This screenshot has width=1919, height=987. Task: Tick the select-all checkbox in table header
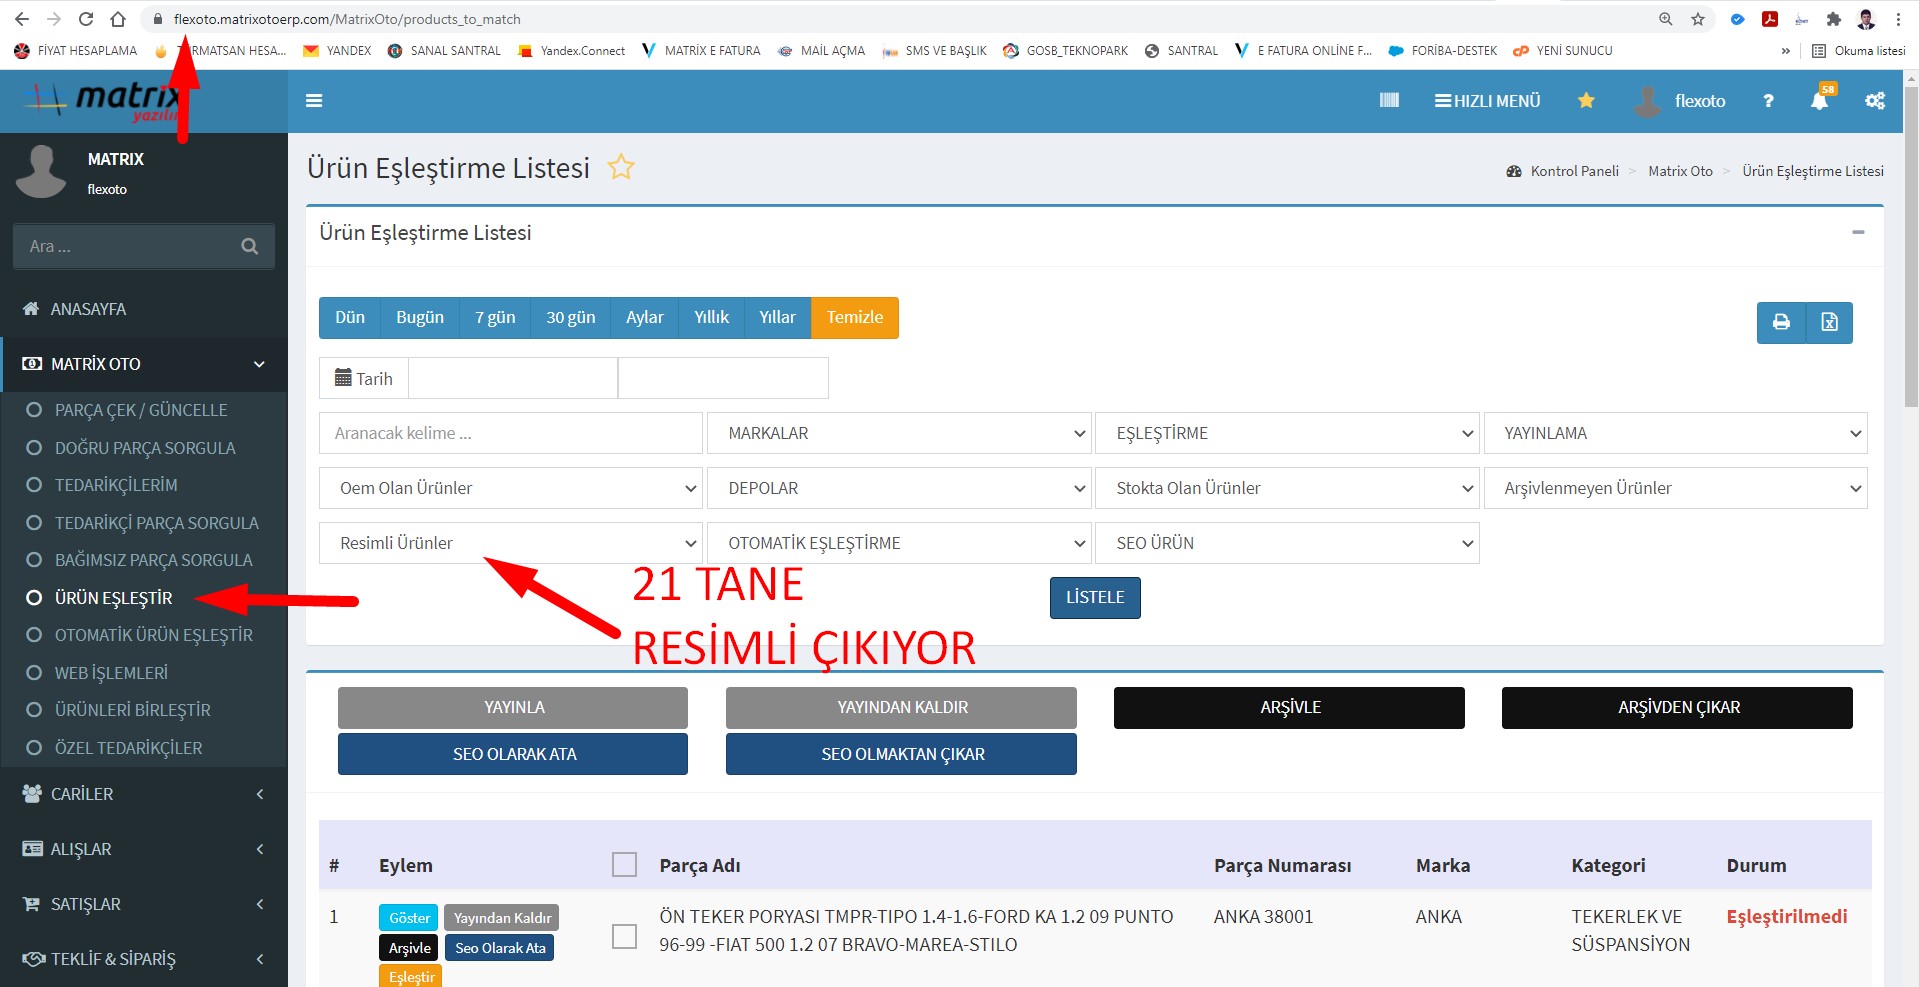pos(624,865)
